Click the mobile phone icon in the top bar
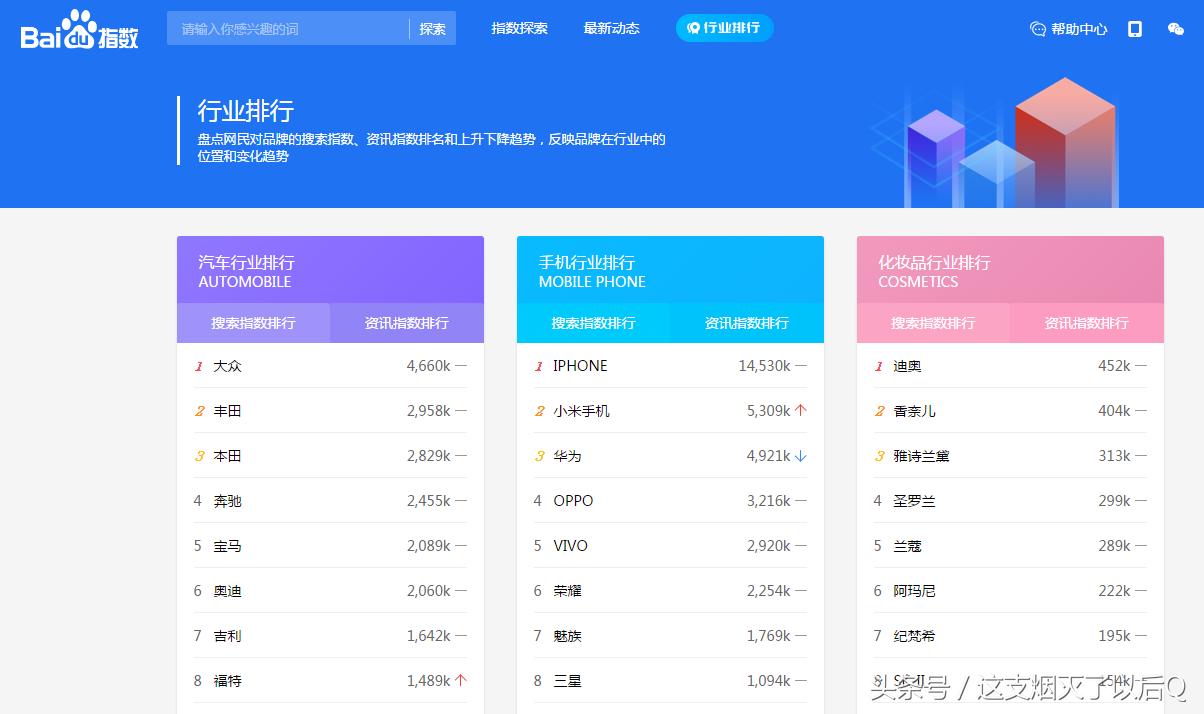This screenshot has width=1204, height=714. pos(1134,30)
